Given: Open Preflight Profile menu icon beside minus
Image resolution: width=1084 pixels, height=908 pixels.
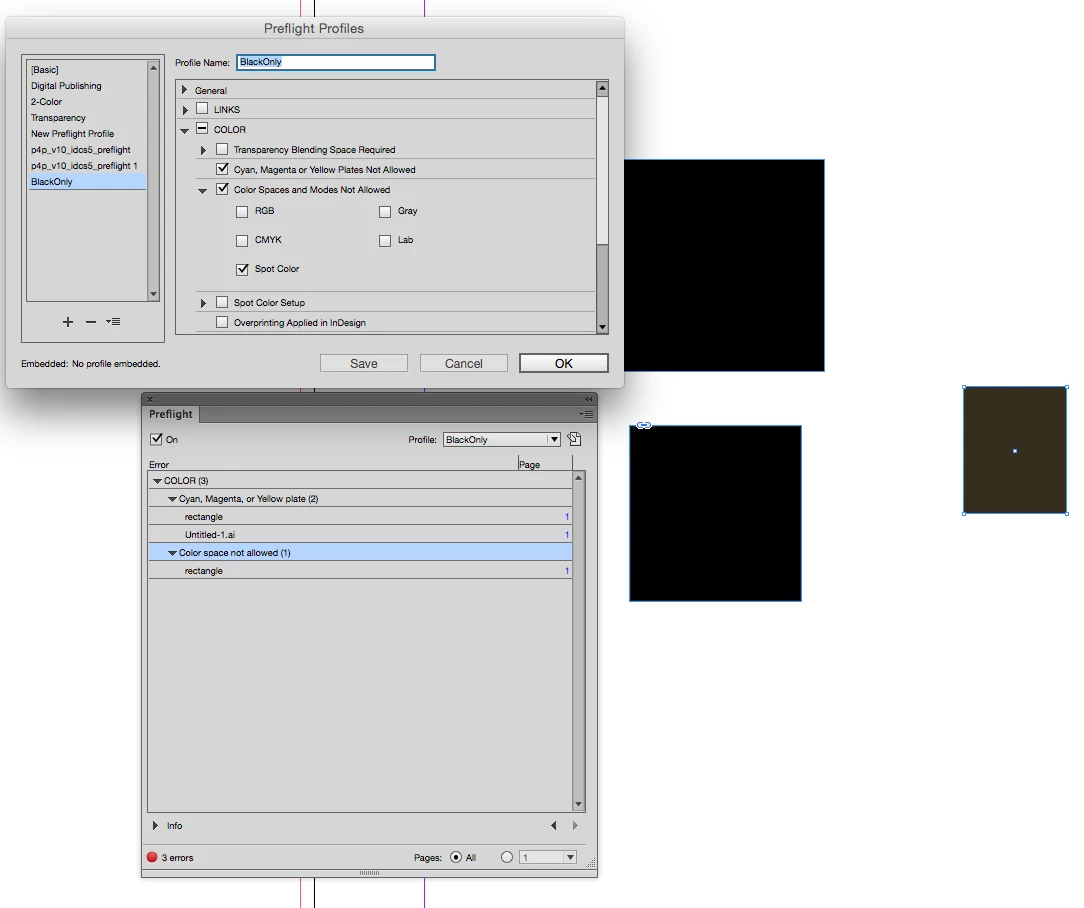Looking at the screenshot, I should pos(113,322).
